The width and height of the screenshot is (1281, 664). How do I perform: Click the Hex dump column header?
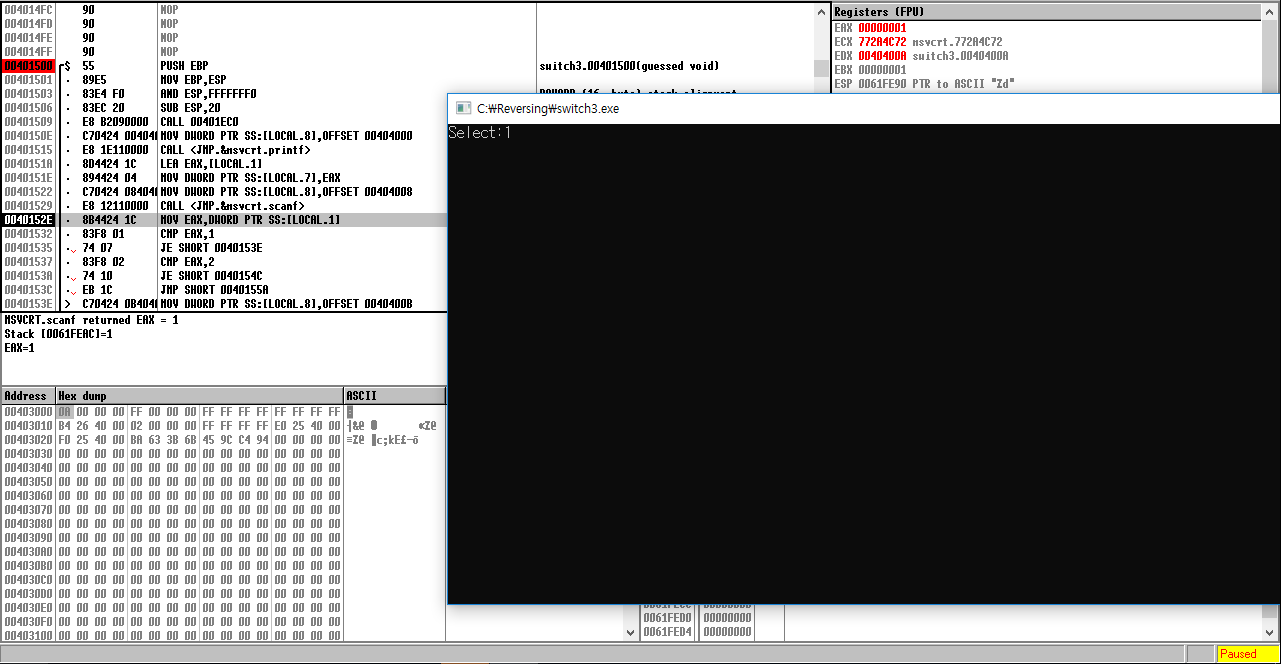click(x=199, y=396)
